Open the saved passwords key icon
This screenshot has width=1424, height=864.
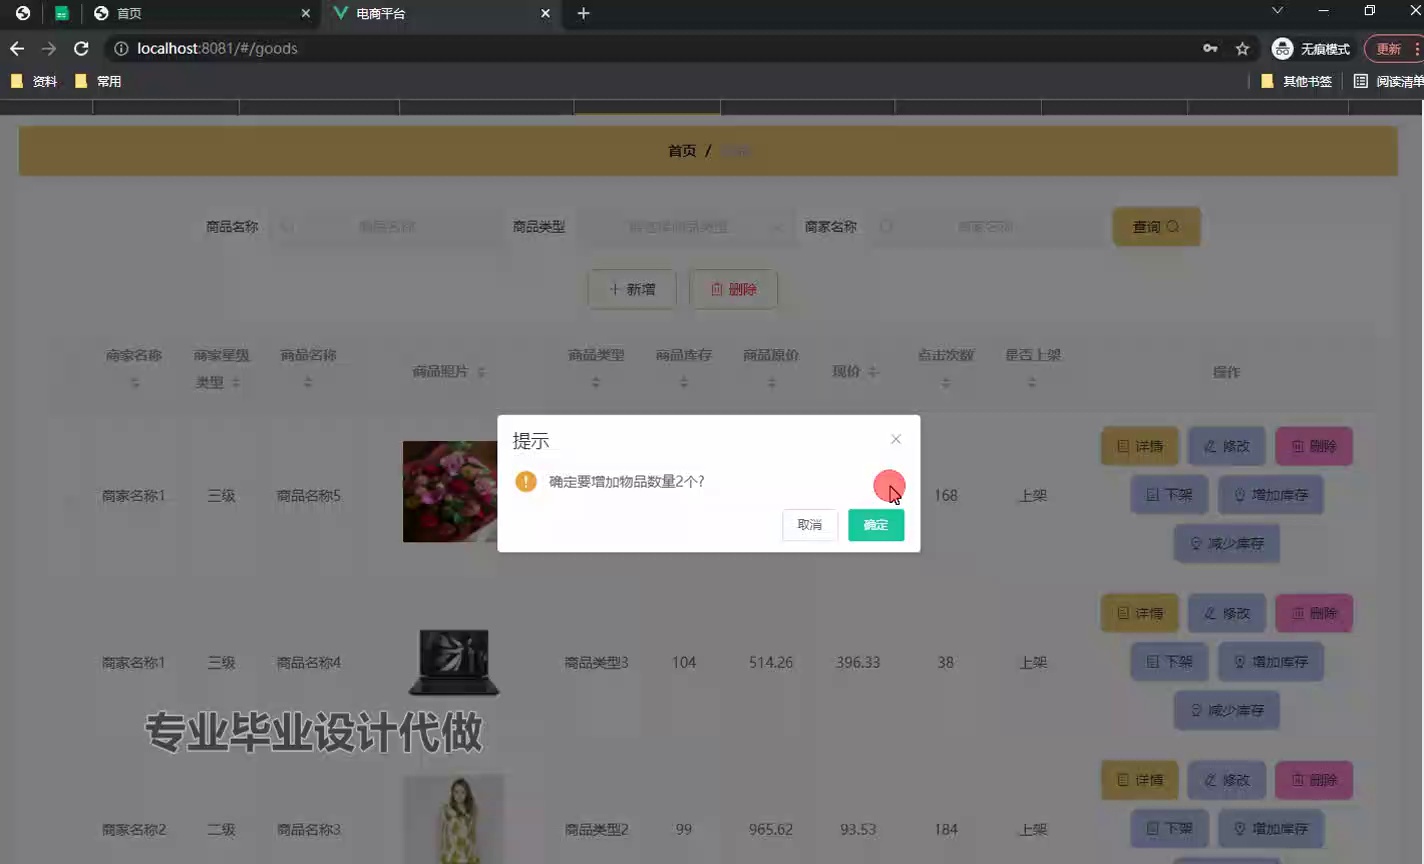[1210, 48]
